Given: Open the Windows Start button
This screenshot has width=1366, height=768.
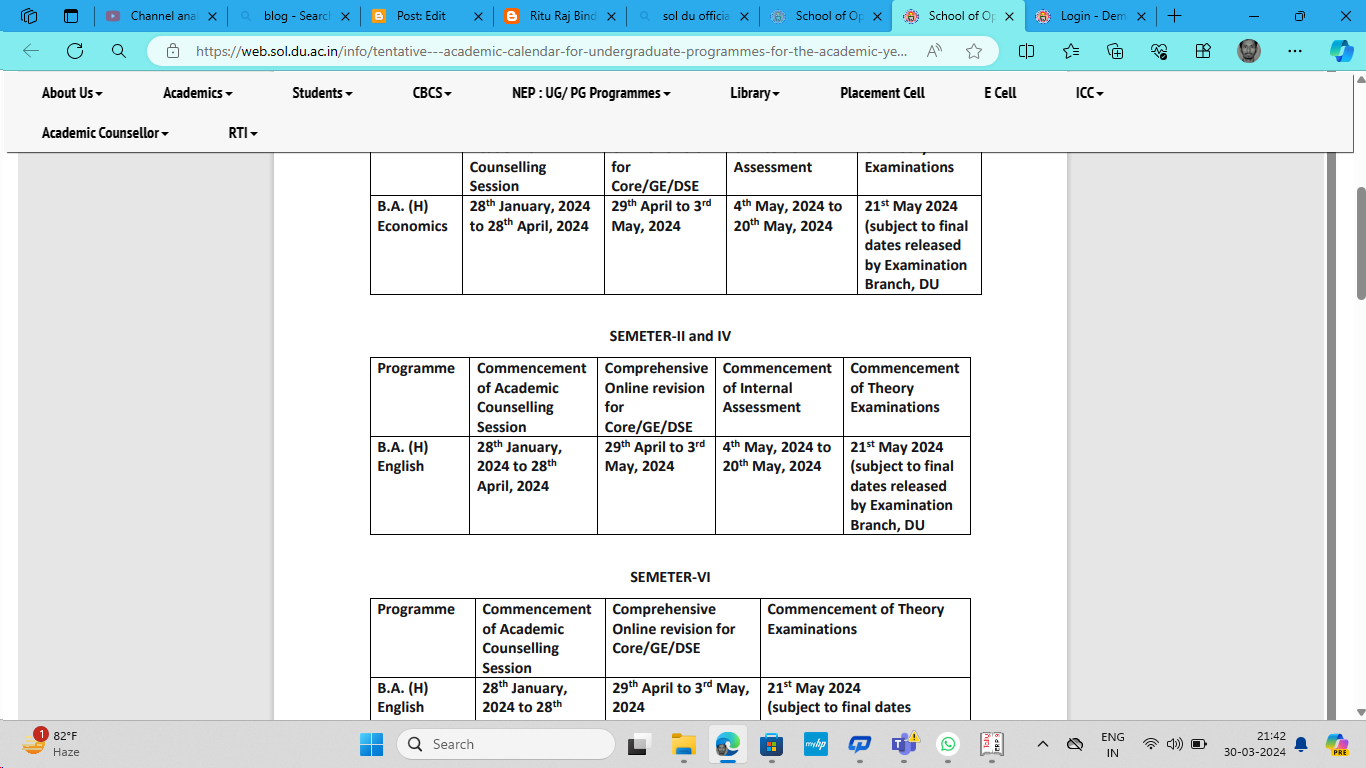Looking at the screenshot, I should click(x=371, y=744).
